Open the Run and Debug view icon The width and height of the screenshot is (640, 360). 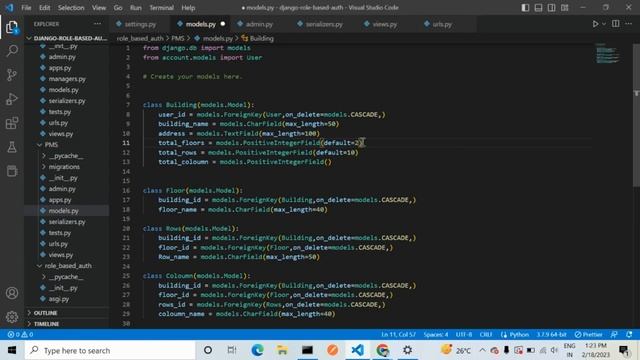point(12,99)
